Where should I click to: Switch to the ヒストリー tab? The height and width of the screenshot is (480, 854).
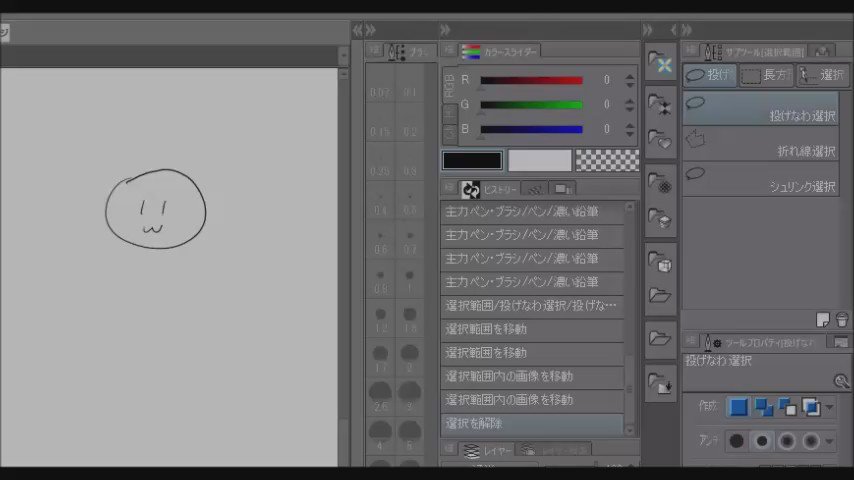point(489,189)
